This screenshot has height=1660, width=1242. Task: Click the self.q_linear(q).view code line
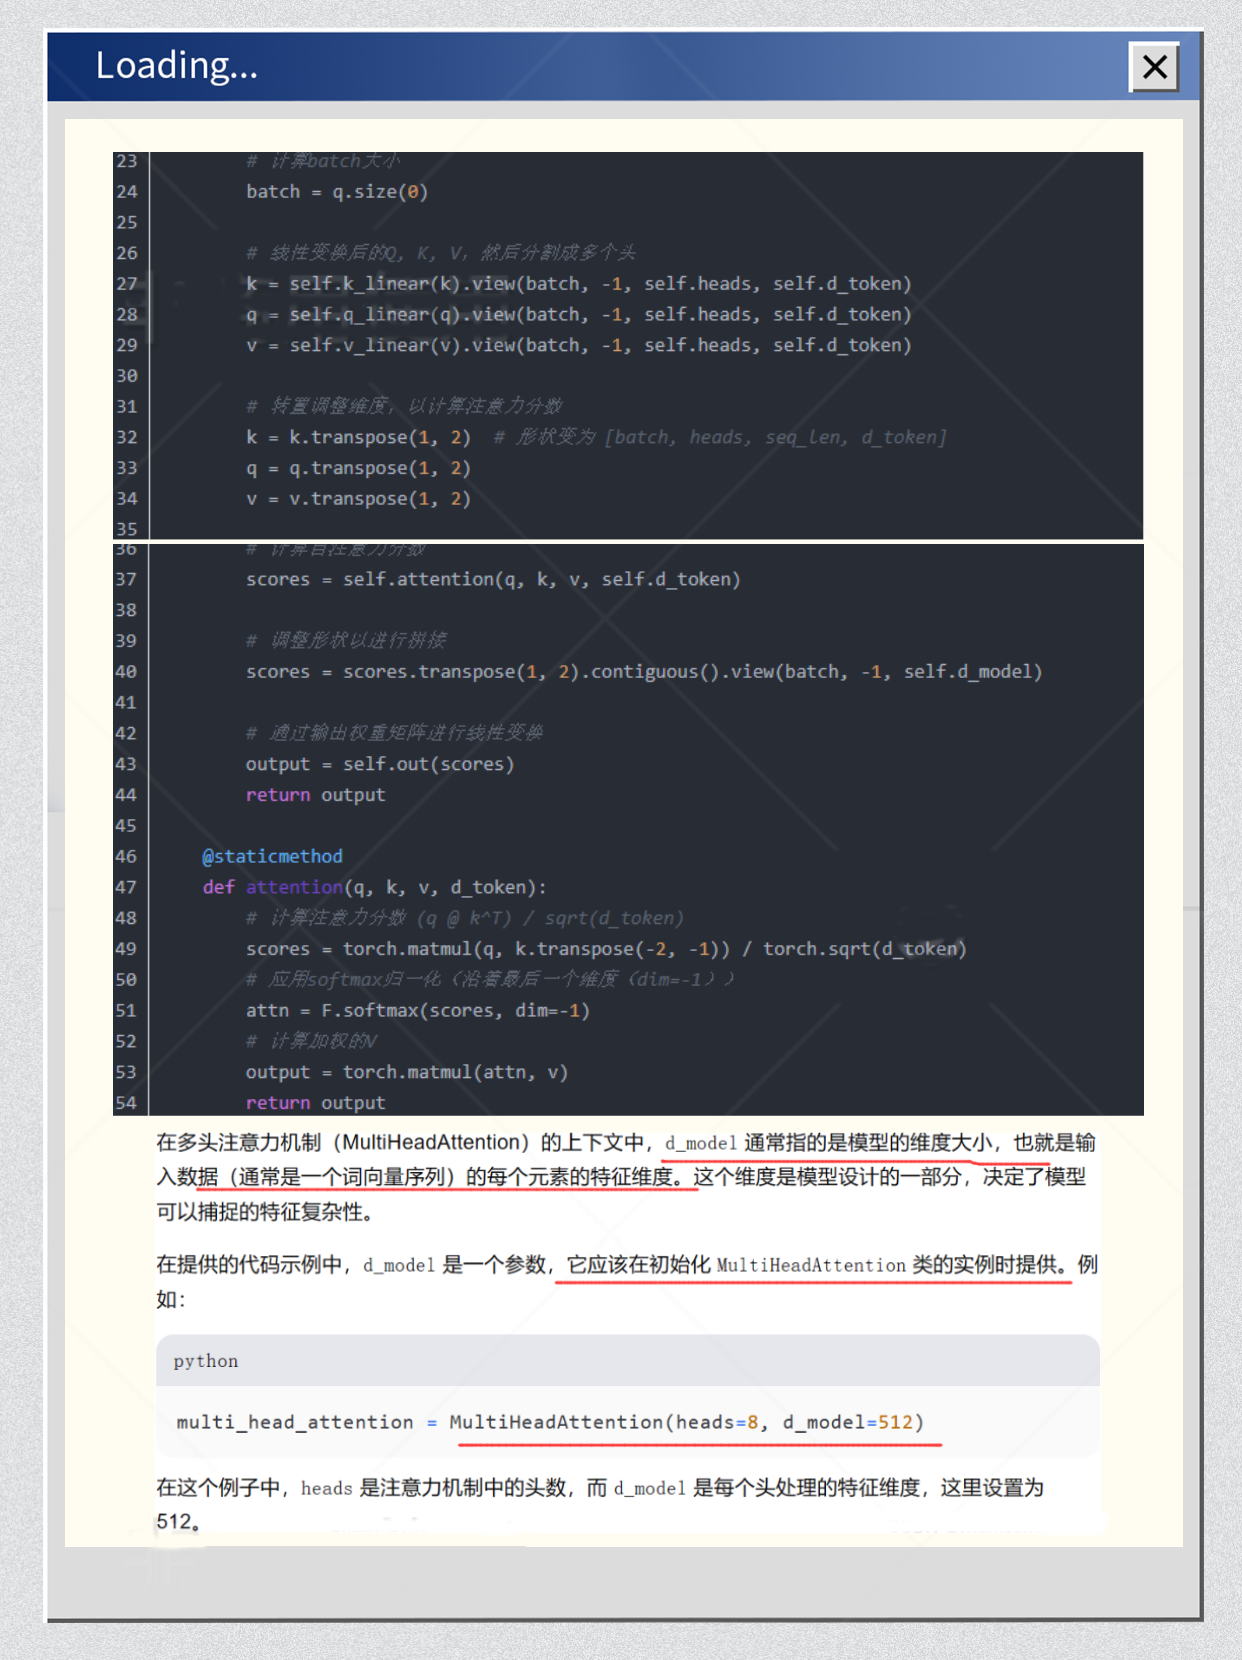[579, 315]
